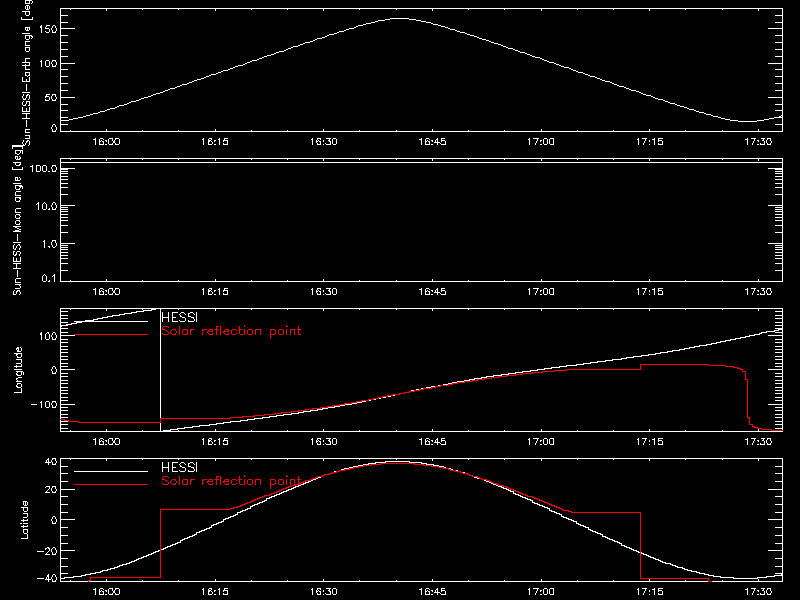Click '1.0' tick on Moon angle axis
Screen dimensions: 800x600
tap(49, 244)
